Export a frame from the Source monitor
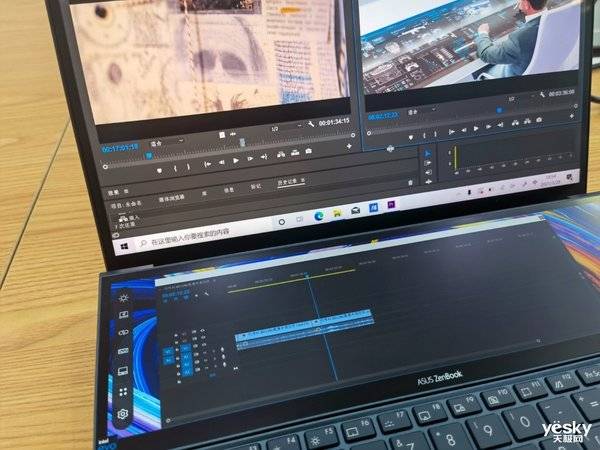Viewport: 600px width, 450px height. (x=308, y=151)
